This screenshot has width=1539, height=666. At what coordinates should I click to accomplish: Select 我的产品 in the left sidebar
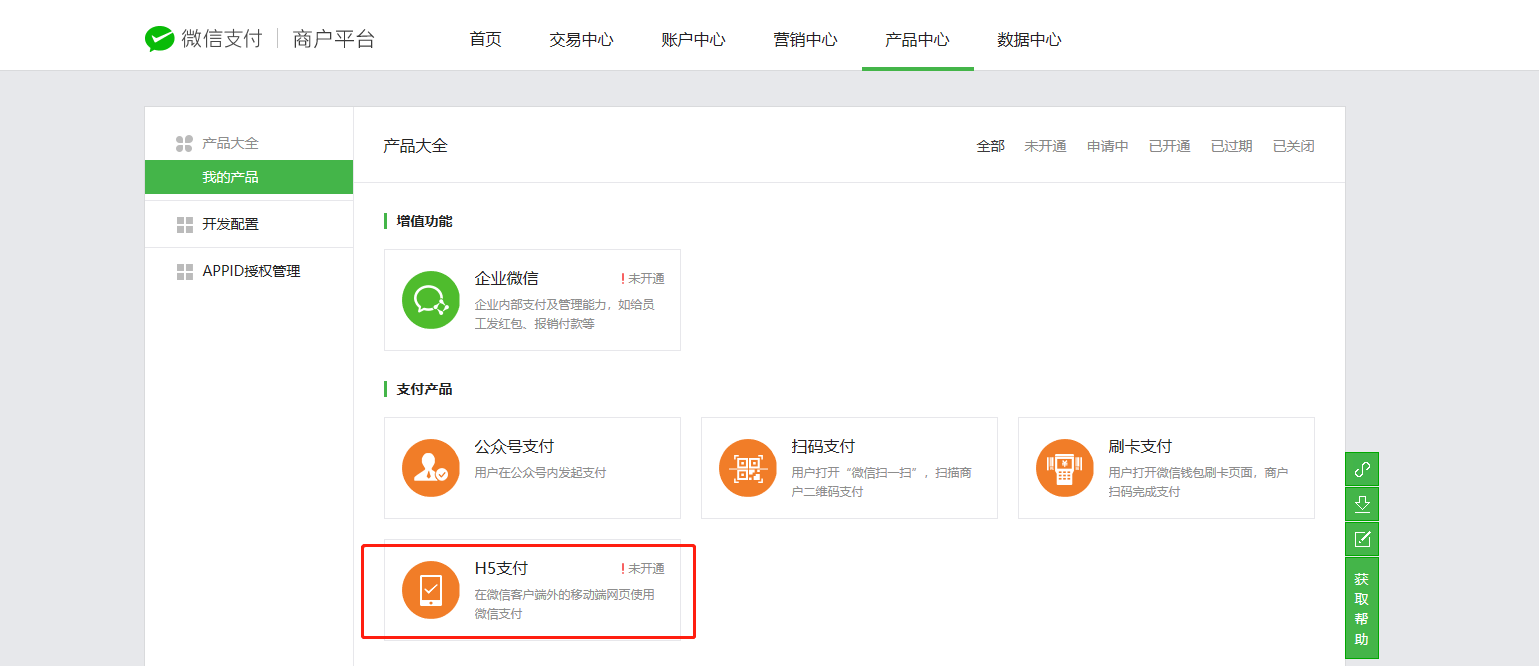(x=249, y=177)
